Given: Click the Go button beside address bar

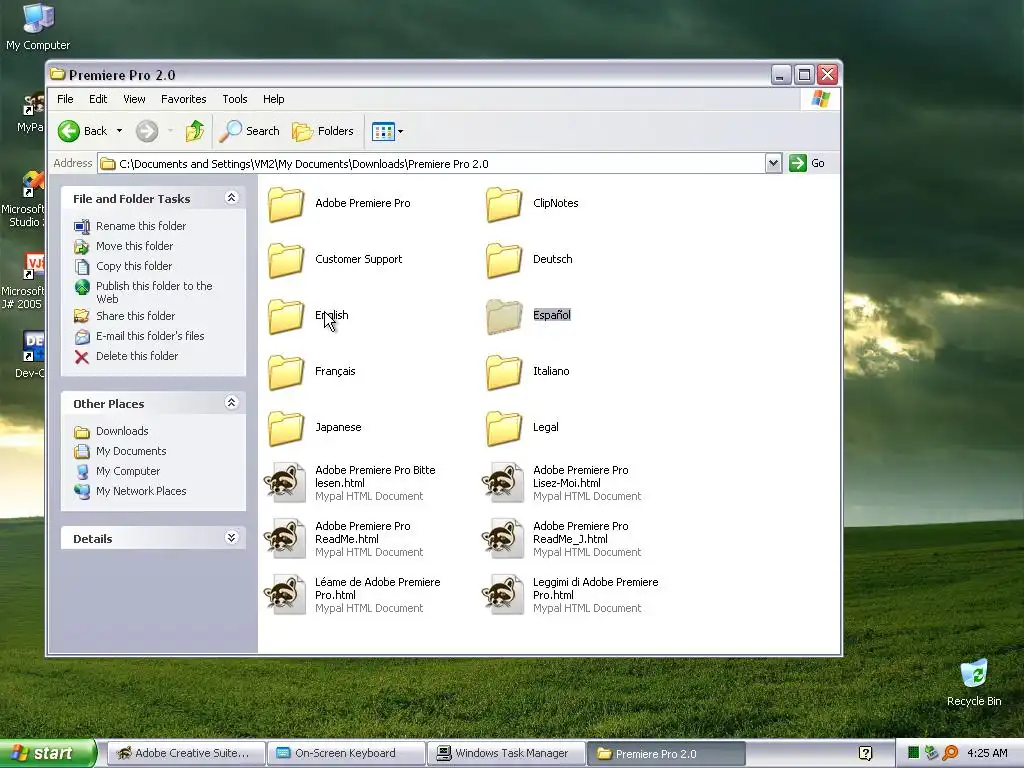Looking at the screenshot, I should [x=807, y=163].
